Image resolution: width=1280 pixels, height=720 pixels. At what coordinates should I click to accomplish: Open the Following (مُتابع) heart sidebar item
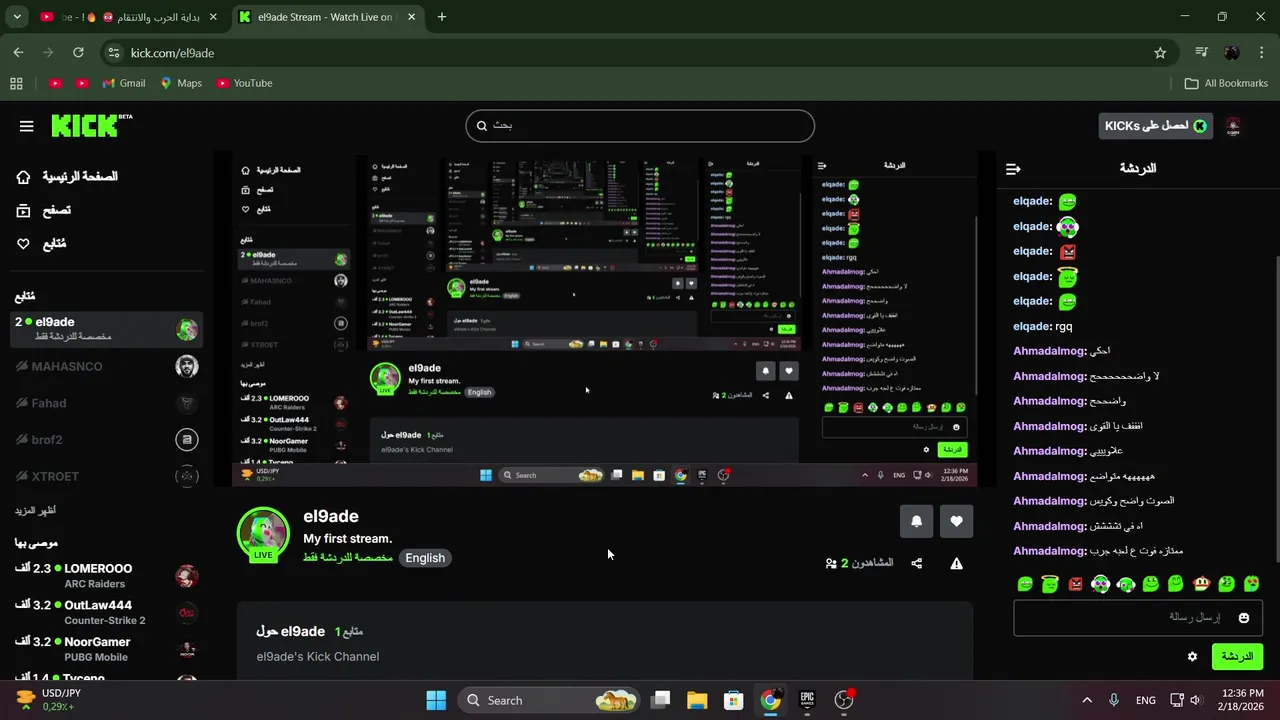coord(41,244)
